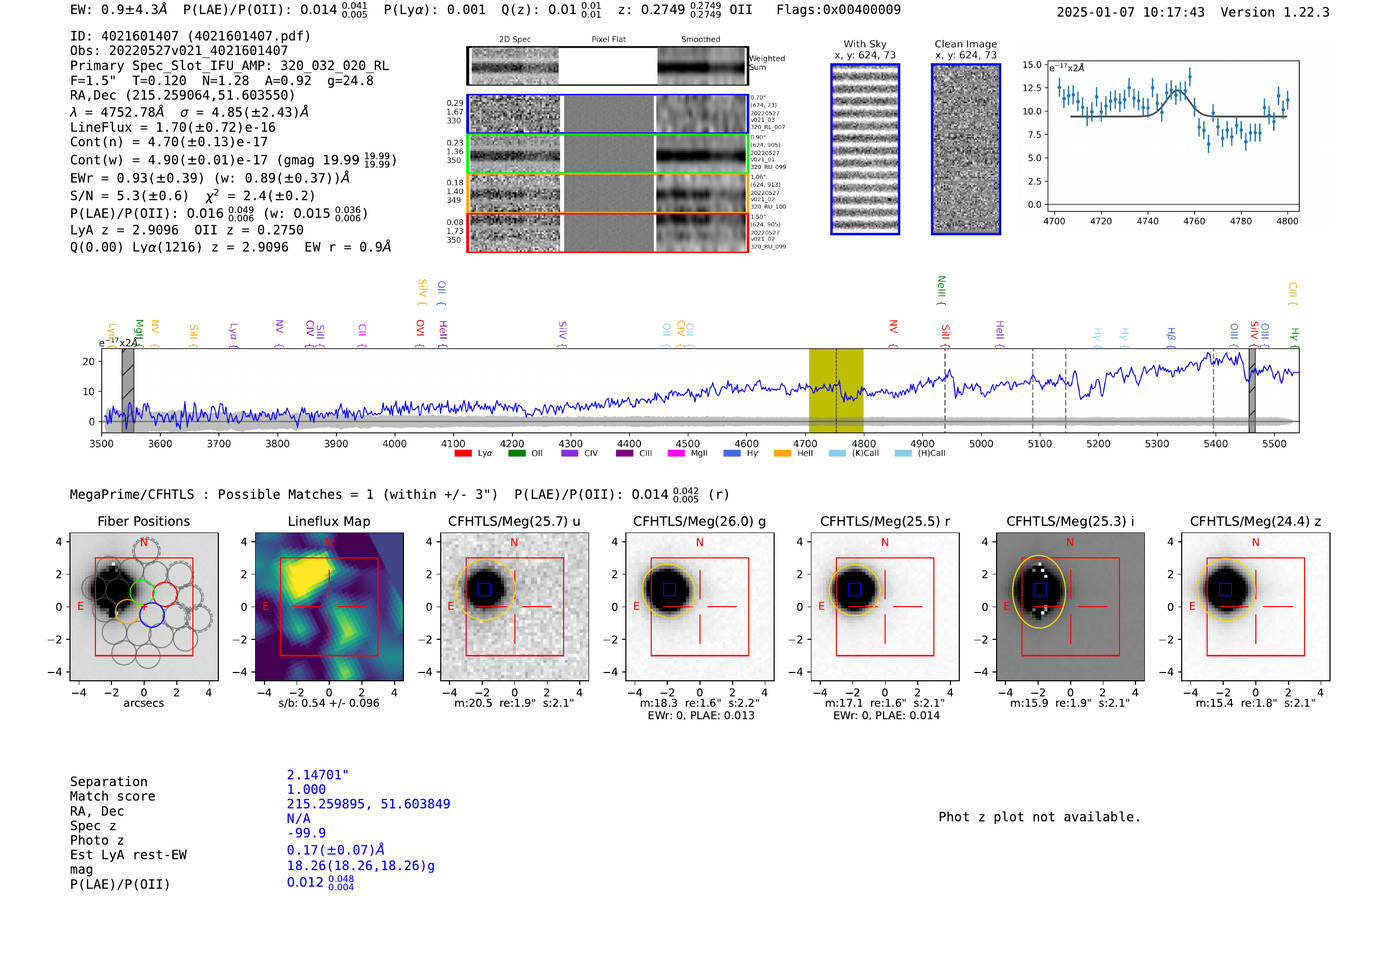
Task: Select the red-bordered 2D fiber spectrum row
Action: (608, 232)
